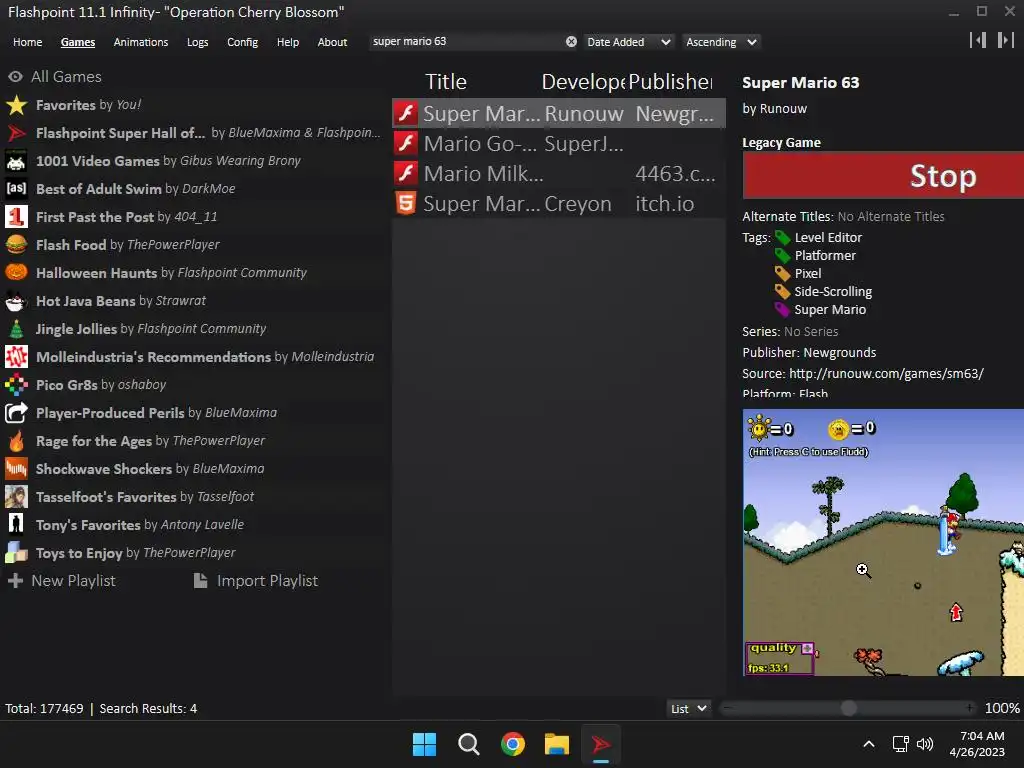Image resolution: width=1024 pixels, height=768 pixels.
Task: Click in the search text field
Action: [467, 42]
